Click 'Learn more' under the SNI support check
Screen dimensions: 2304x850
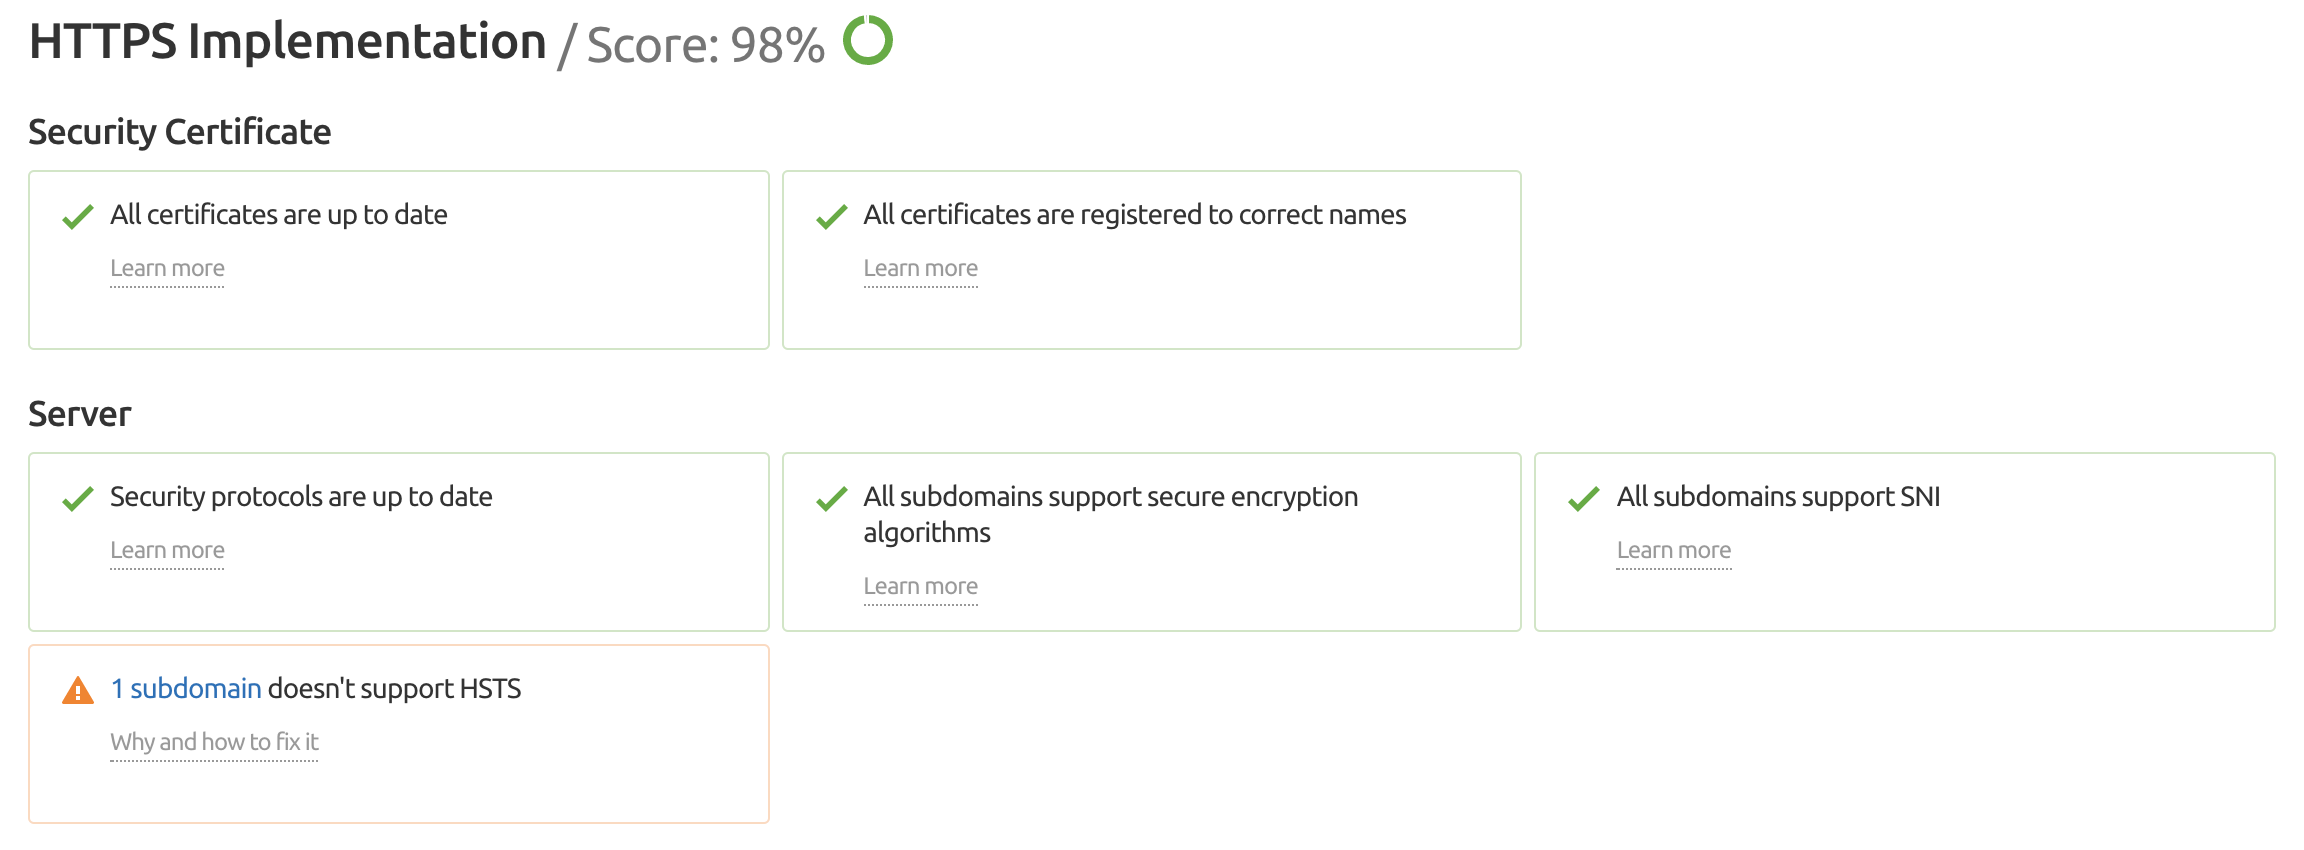pos(1674,549)
